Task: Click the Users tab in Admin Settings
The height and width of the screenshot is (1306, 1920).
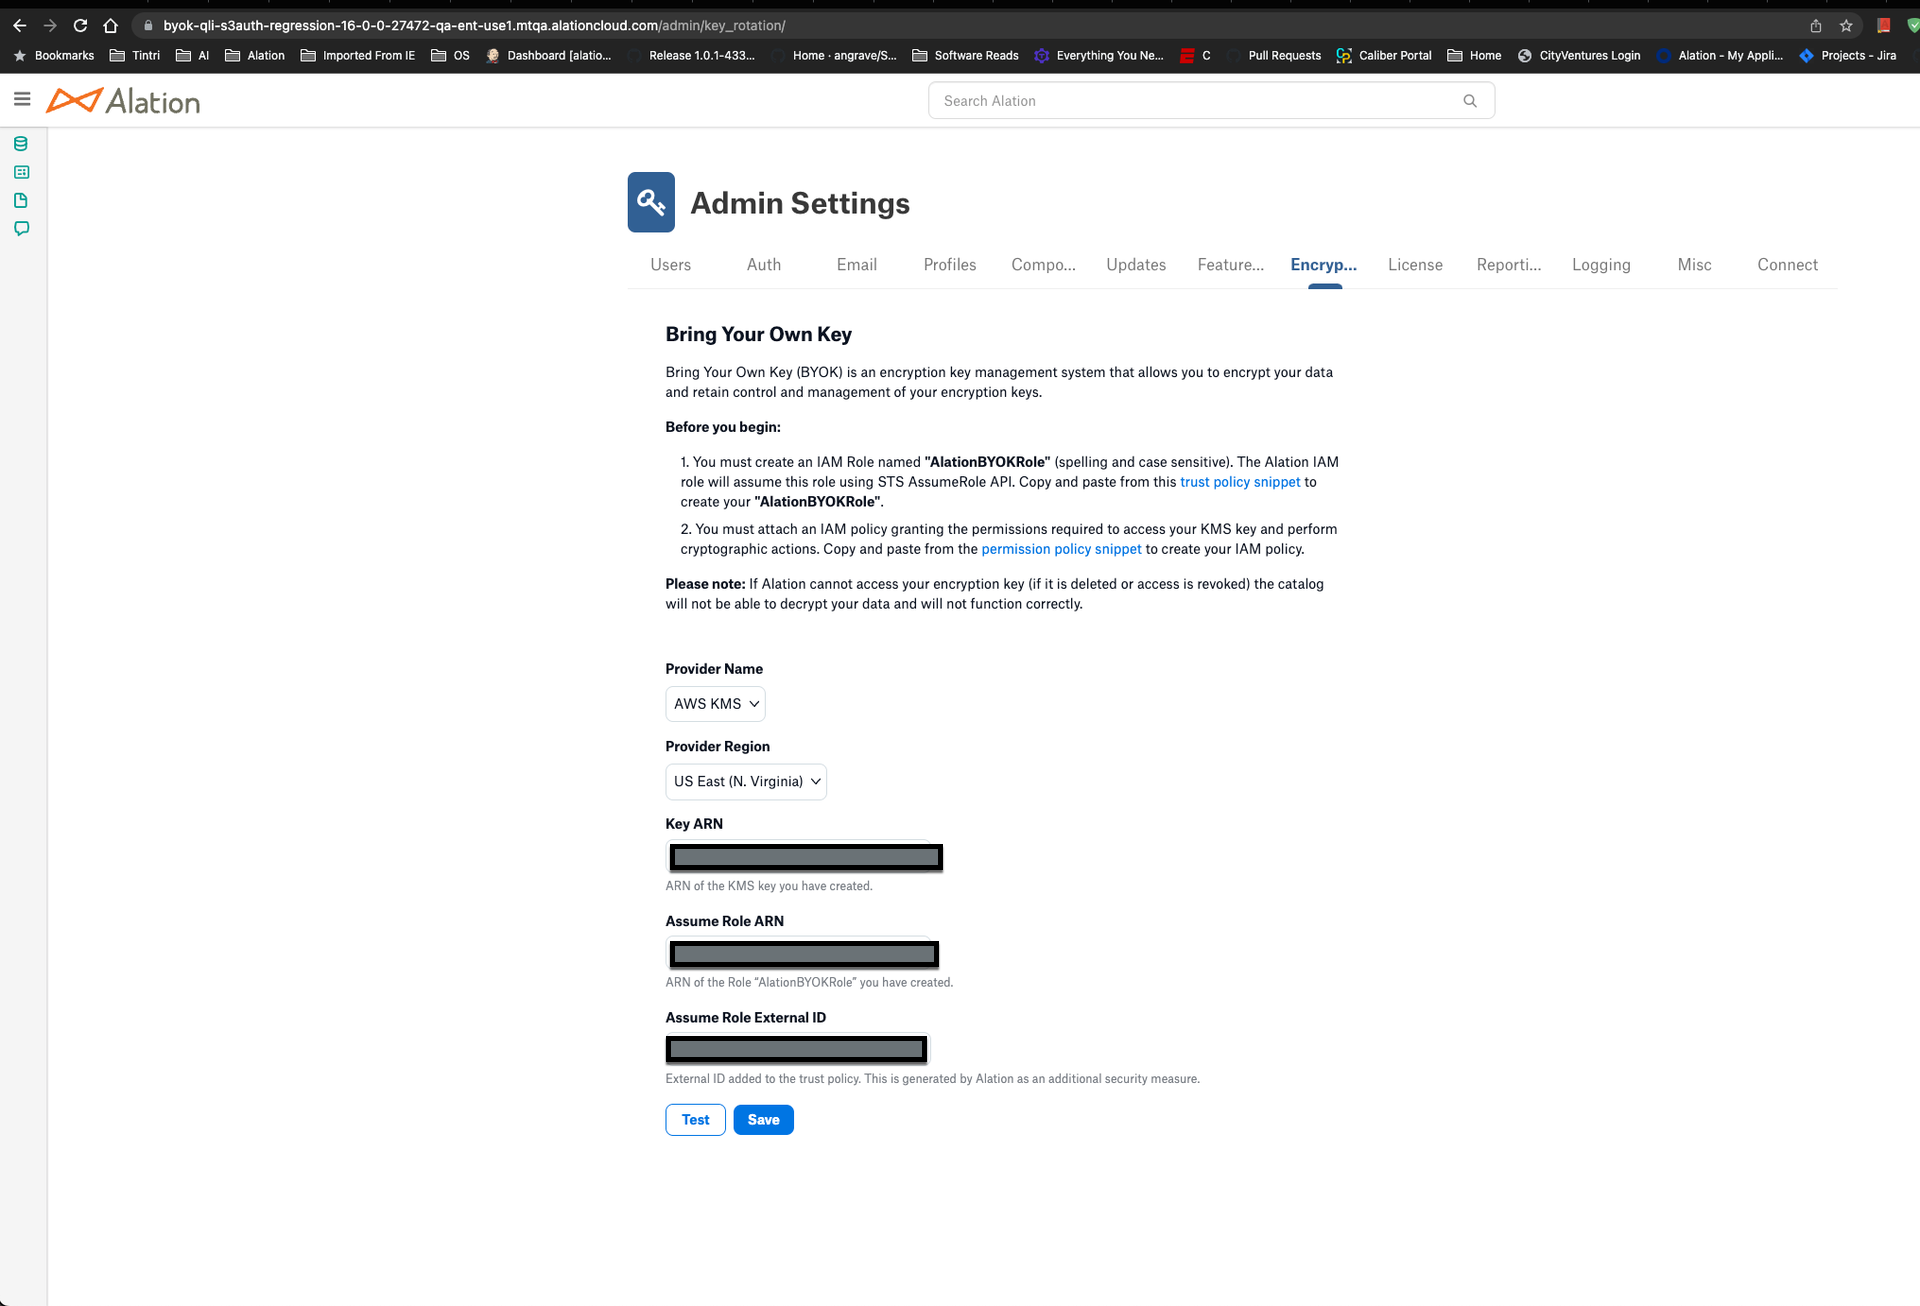Action: (x=669, y=264)
